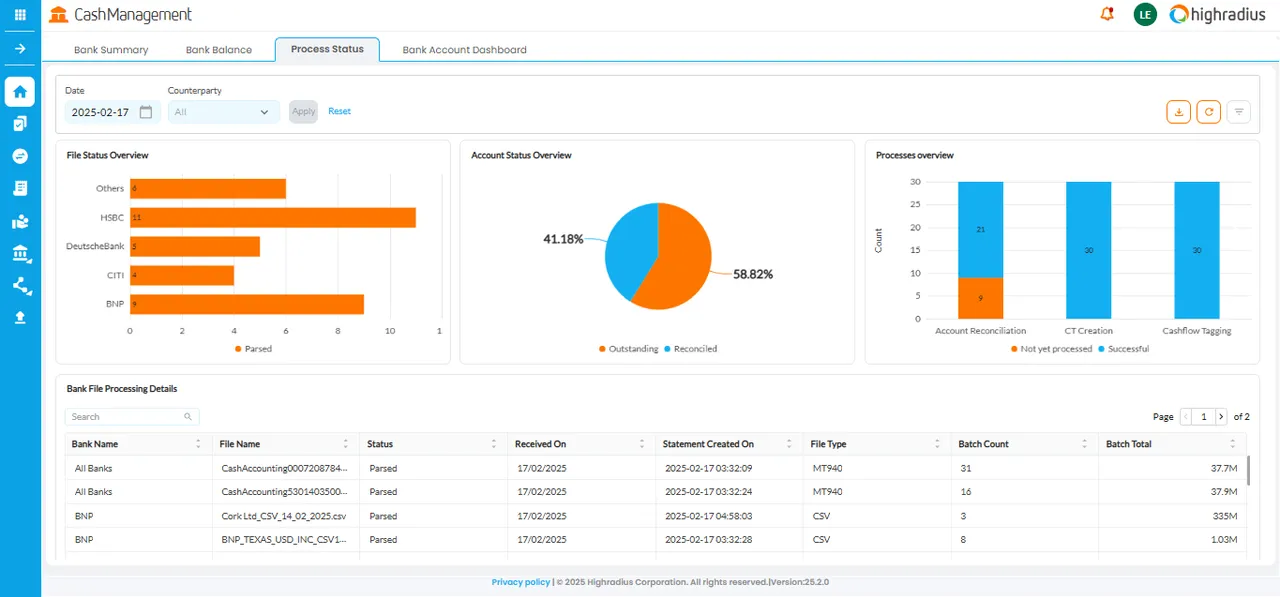1280x597 pixels.
Task: Toggle Parsed legend in File Status chart
Action: point(253,349)
